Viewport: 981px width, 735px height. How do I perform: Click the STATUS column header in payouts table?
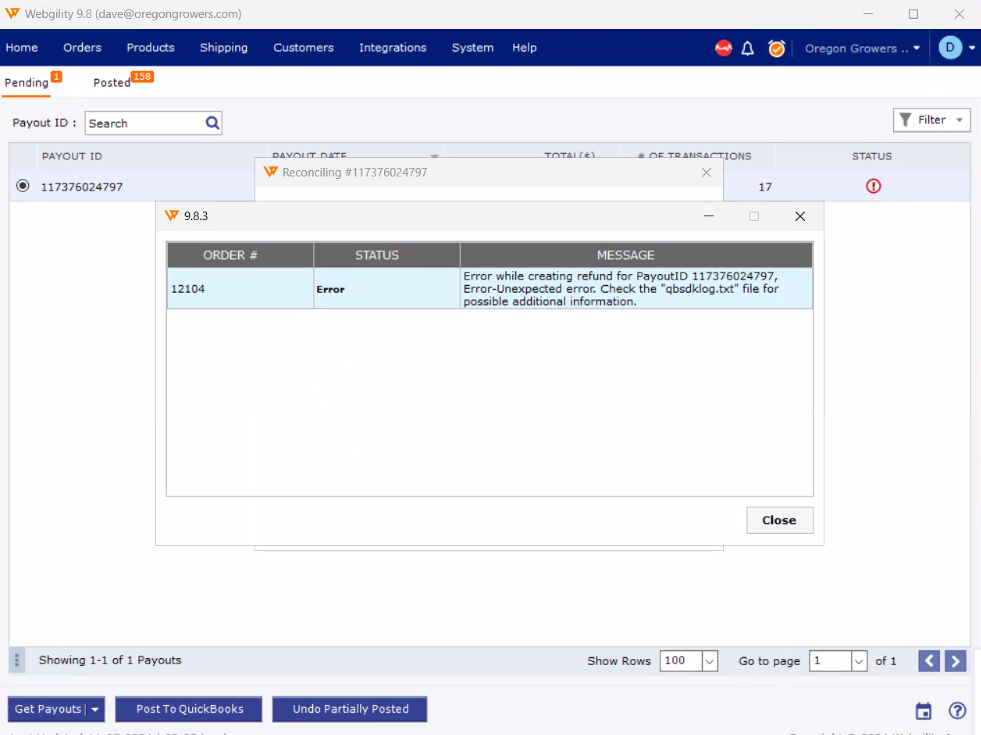[872, 156]
